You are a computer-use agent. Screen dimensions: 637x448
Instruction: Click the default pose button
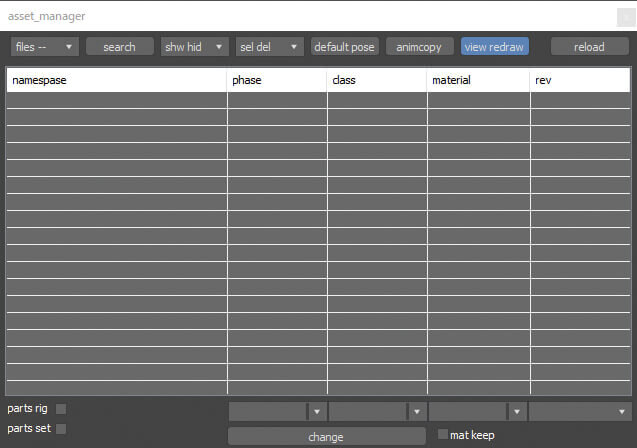344,47
